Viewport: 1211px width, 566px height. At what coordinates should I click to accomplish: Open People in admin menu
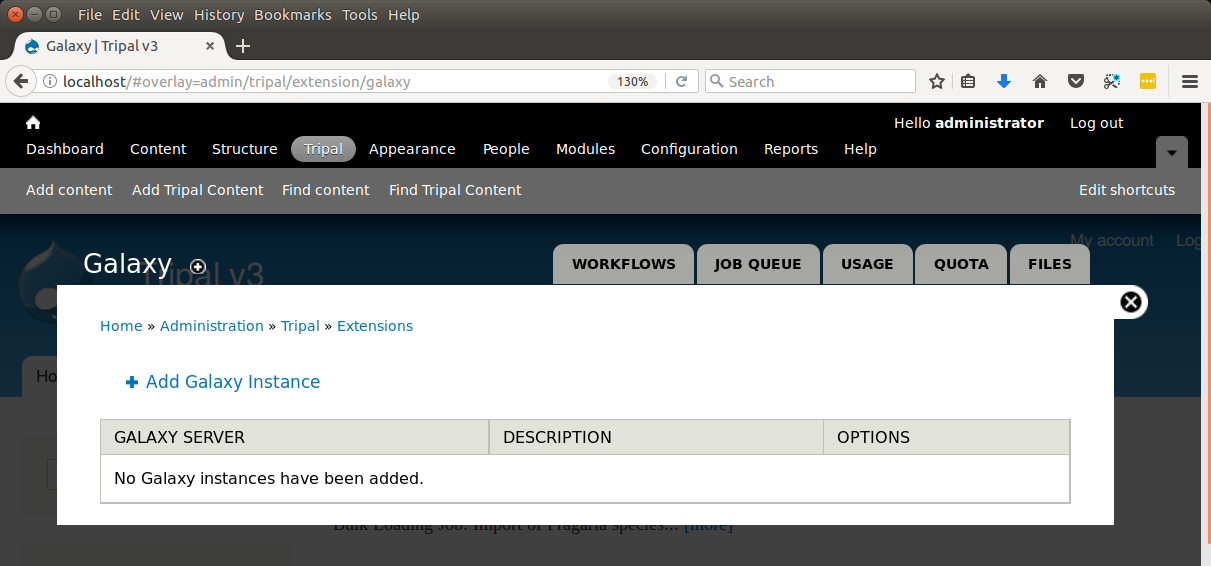(506, 149)
